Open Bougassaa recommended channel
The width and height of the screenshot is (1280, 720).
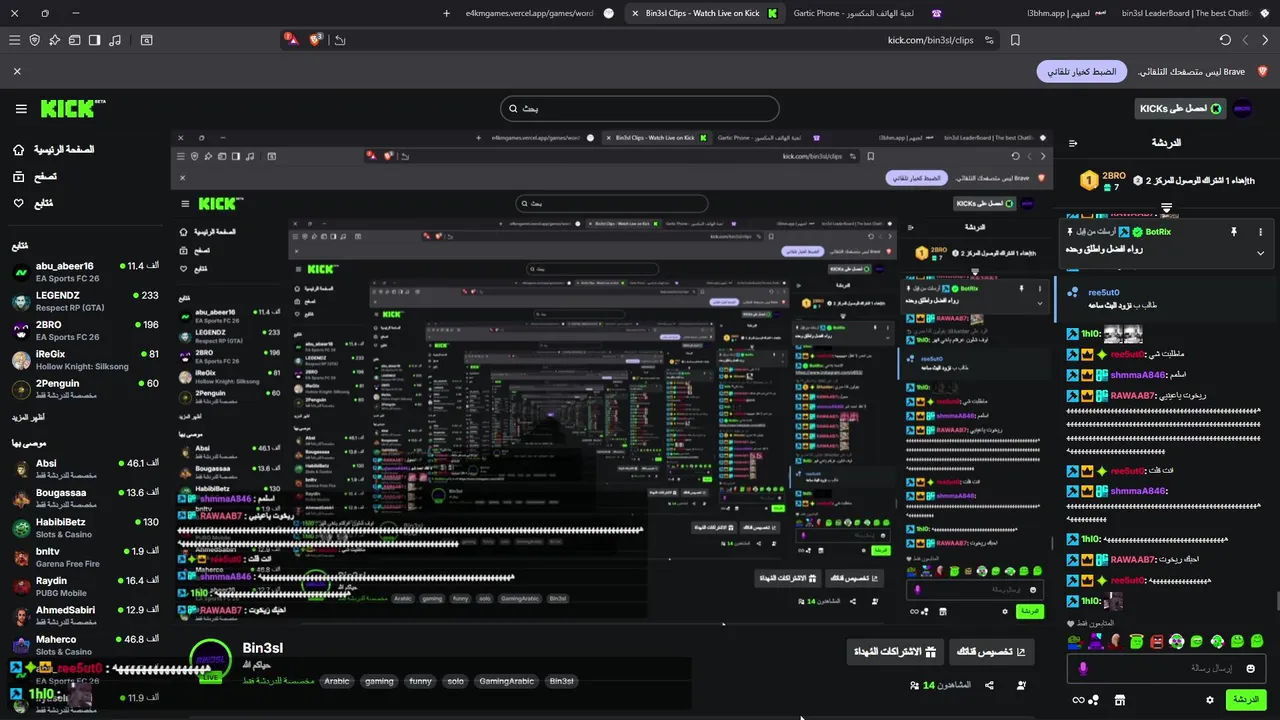click(x=84, y=498)
